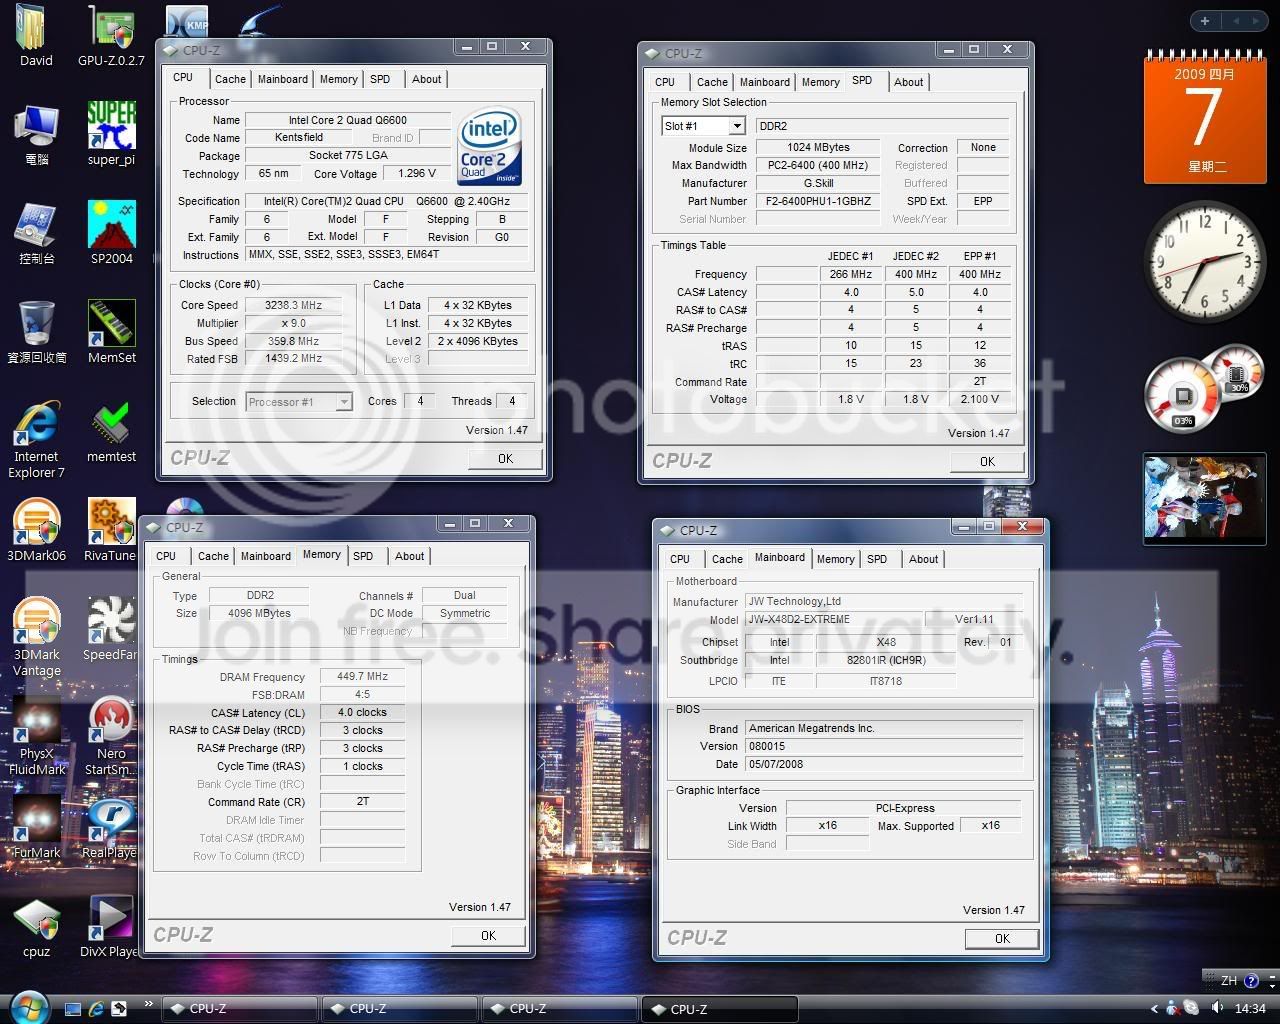Launch the GPU-Z.0.2.7 desktop shortcut
This screenshot has height=1024, width=1280.
tap(111, 36)
